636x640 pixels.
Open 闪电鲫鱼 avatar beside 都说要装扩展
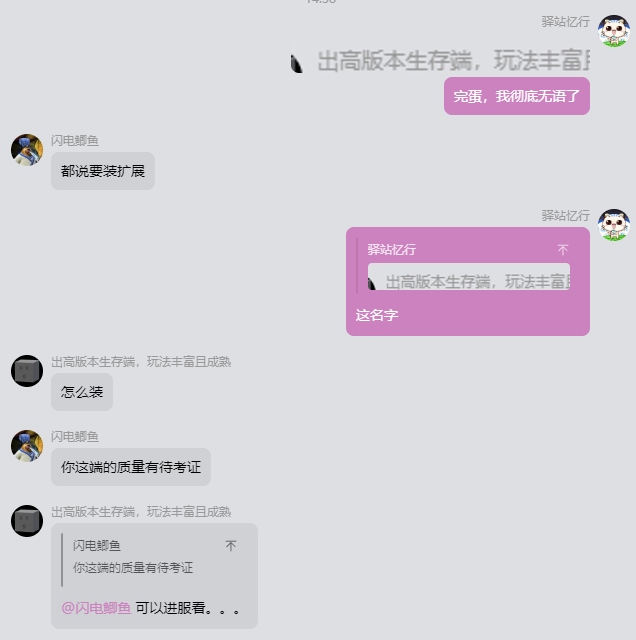(27, 150)
